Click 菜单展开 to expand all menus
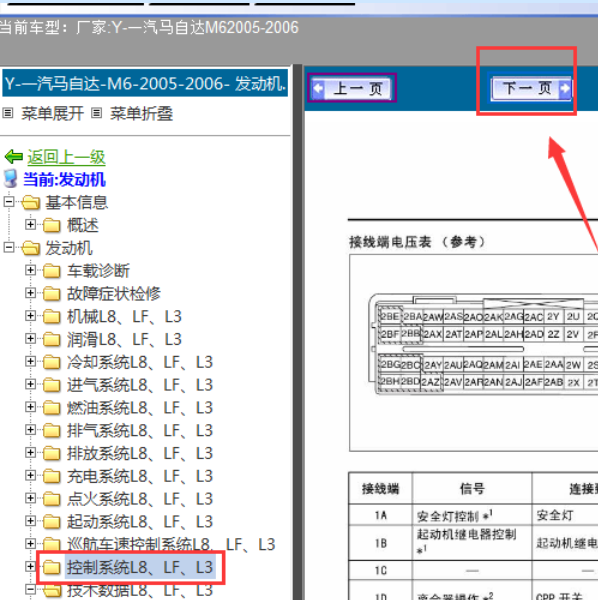 pos(52,114)
